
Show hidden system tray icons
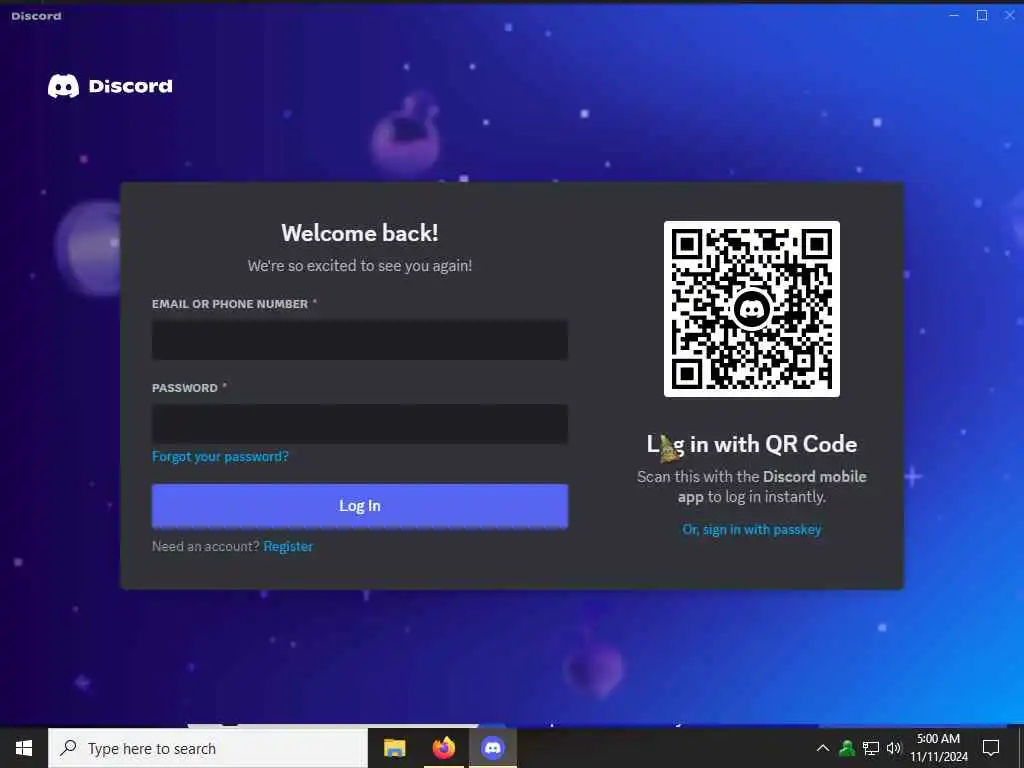pos(823,748)
